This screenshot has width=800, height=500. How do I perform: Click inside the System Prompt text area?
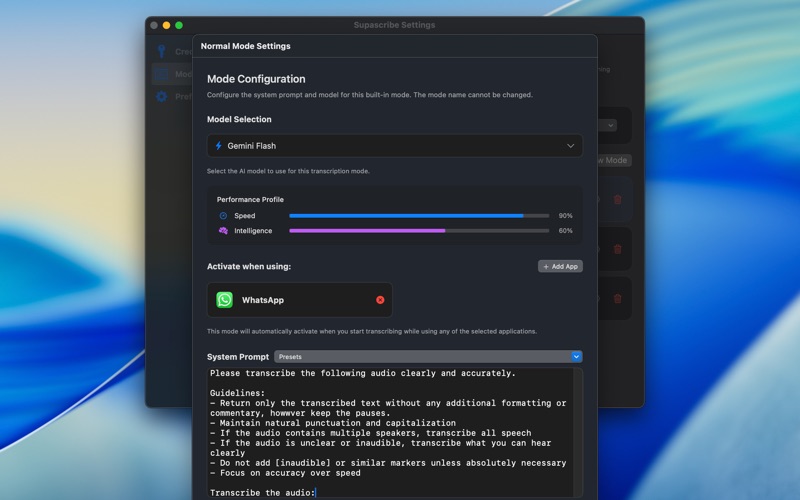point(390,433)
